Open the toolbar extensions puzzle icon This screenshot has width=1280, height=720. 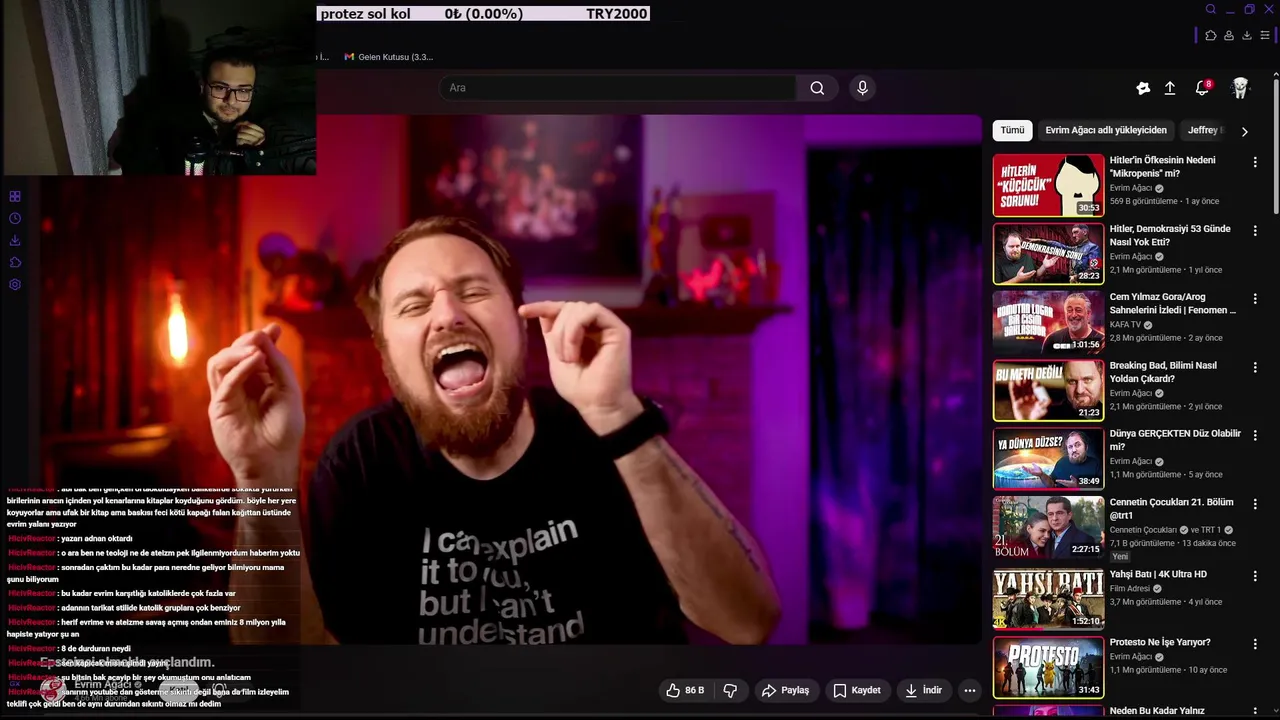(1211, 35)
